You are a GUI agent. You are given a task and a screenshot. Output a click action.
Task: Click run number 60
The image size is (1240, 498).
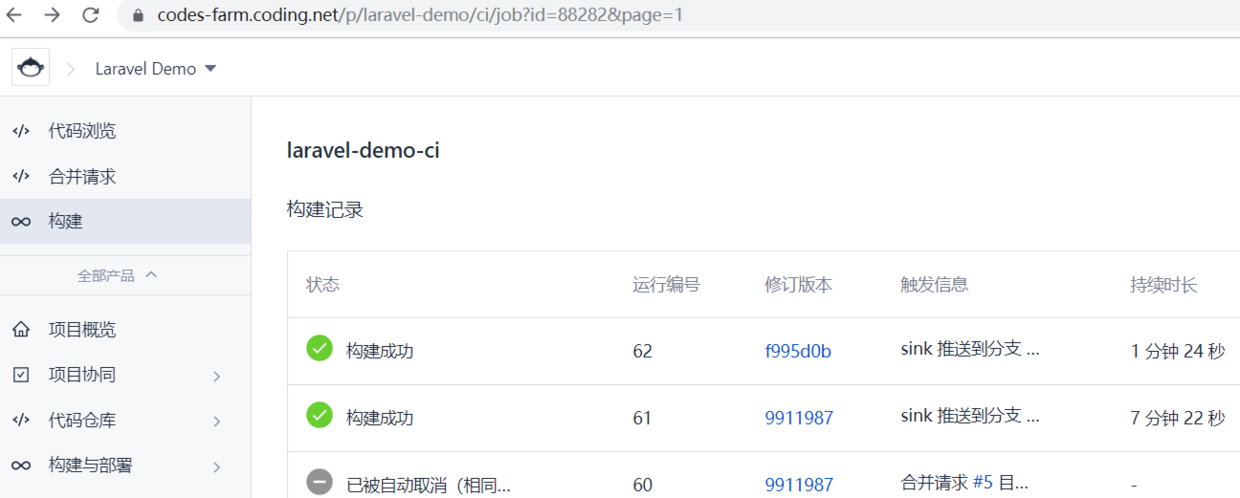point(642,485)
